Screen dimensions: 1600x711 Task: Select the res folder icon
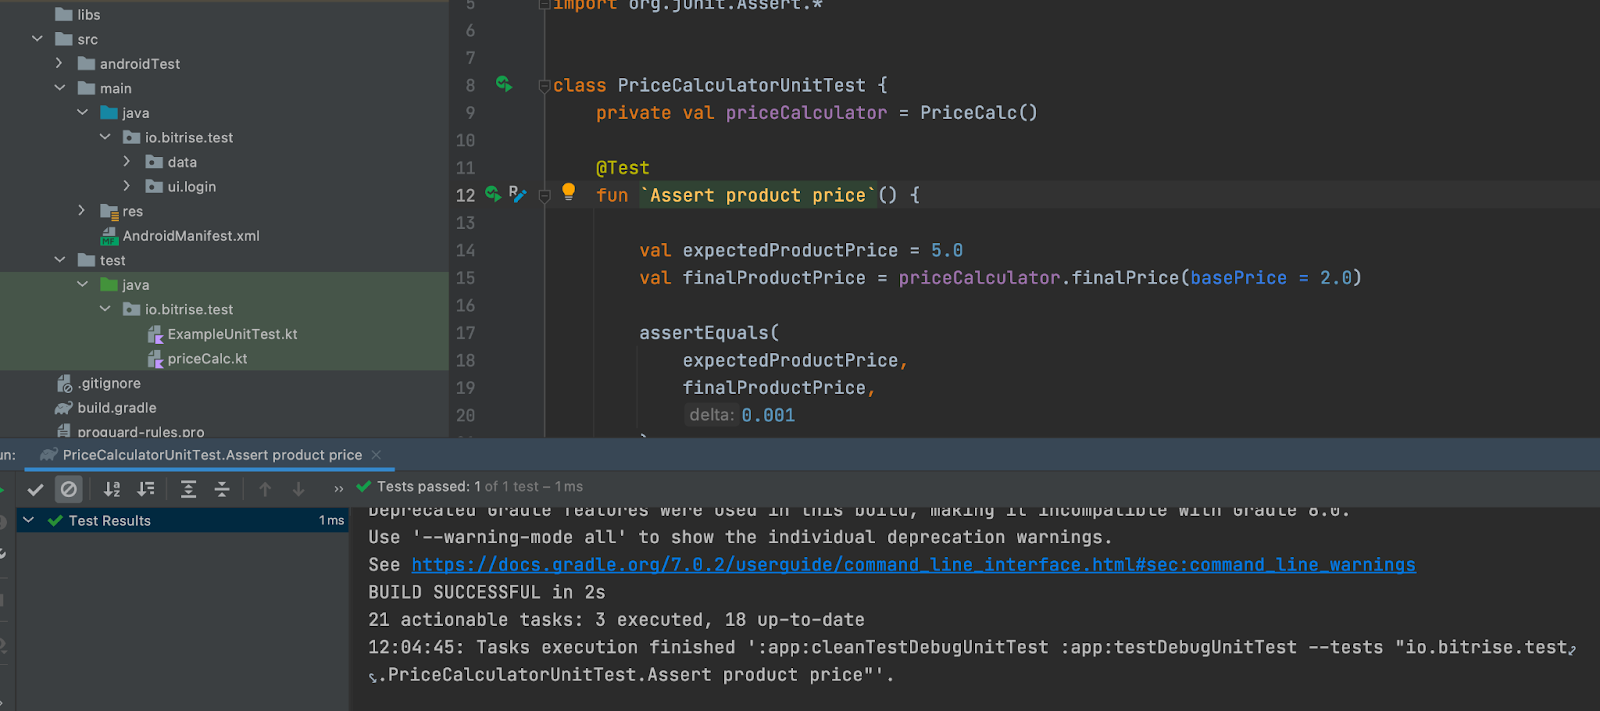[x=109, y=211]
